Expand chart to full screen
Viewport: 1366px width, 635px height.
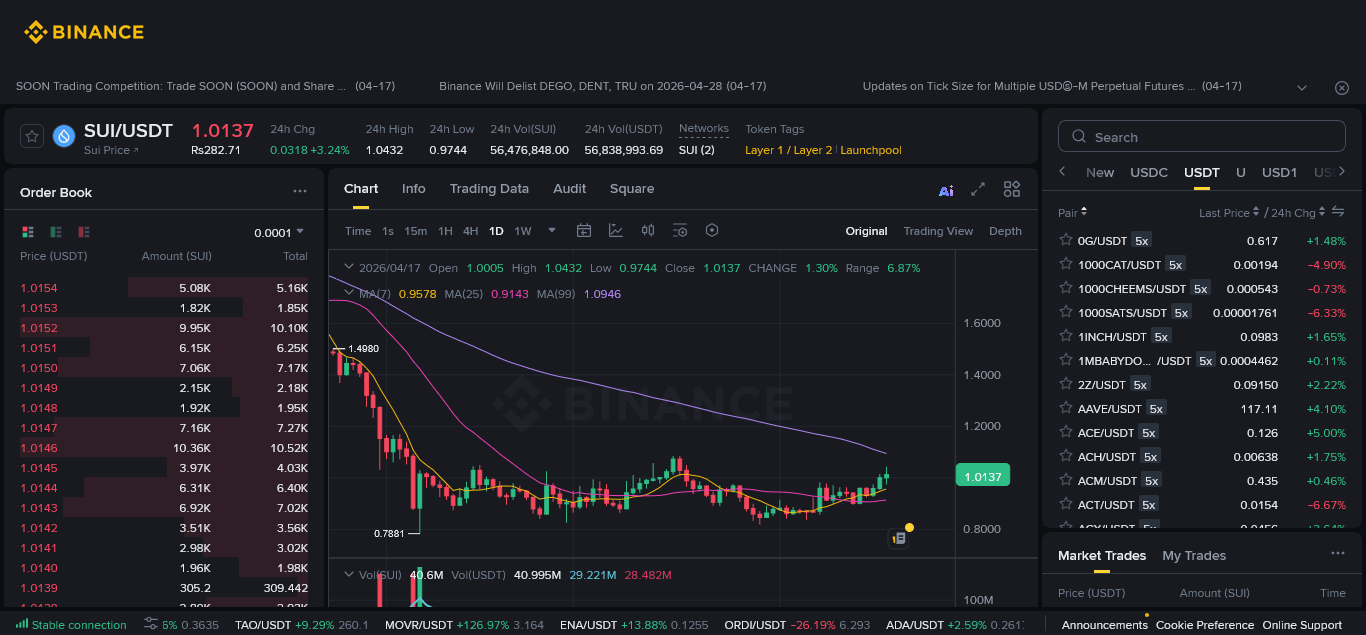[979, 189]
